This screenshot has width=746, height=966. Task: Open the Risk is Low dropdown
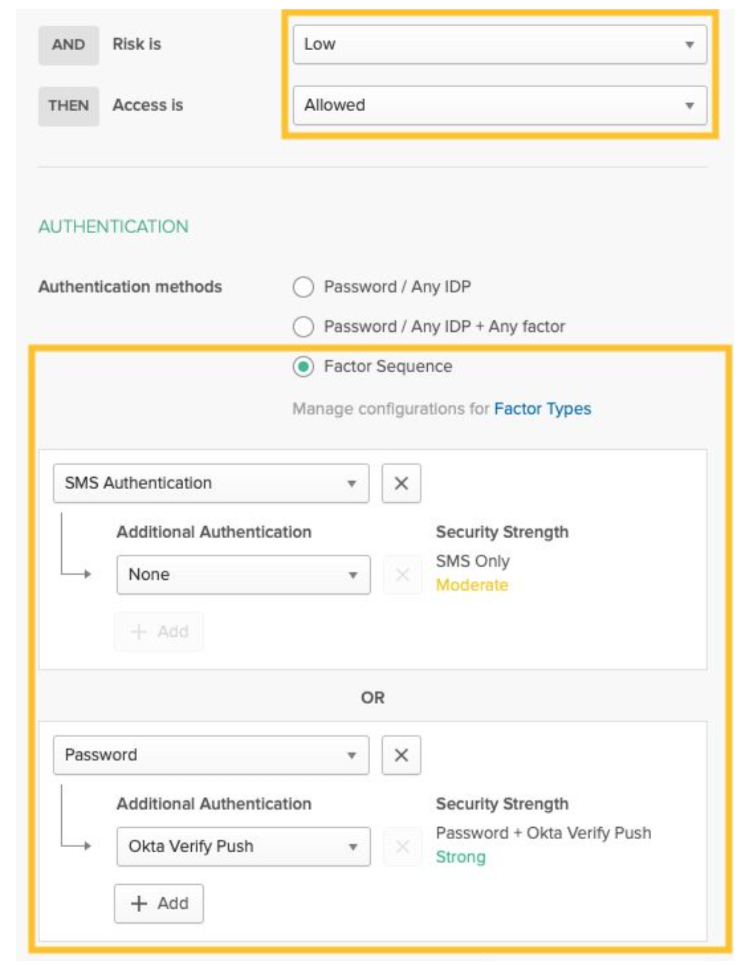(x=499, y=44)
